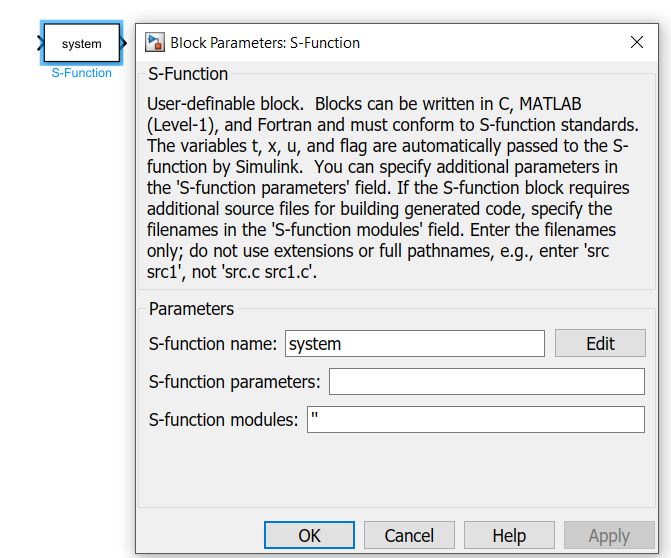
Task: Click the Block Parameters title bar text
Action: (x=265, y=43)
